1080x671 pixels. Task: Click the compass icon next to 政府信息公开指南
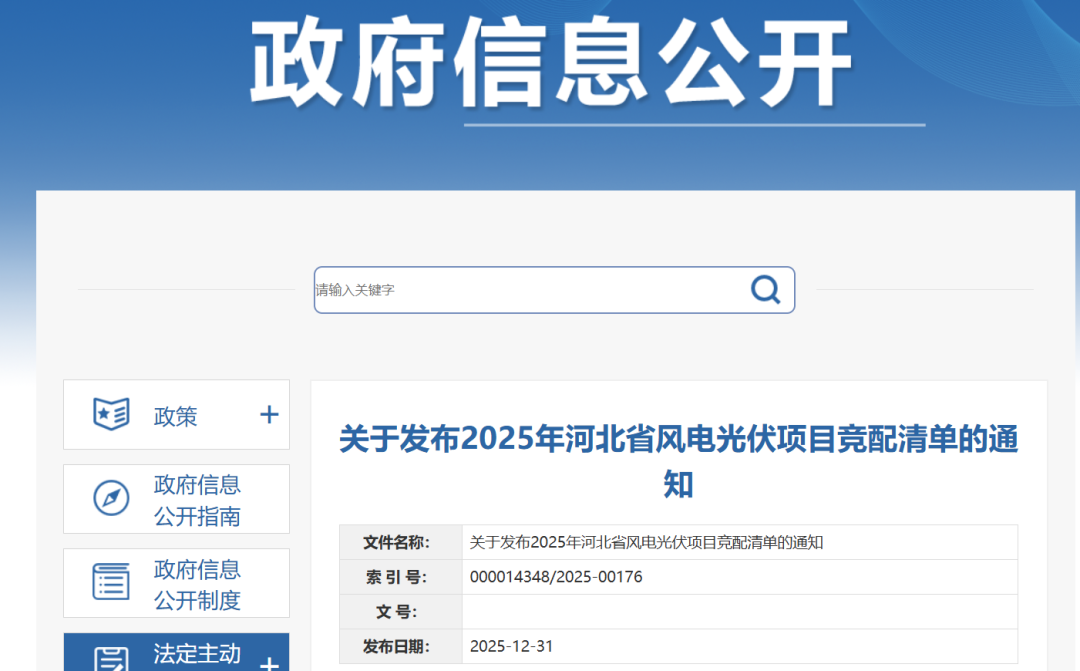(112, 497)
